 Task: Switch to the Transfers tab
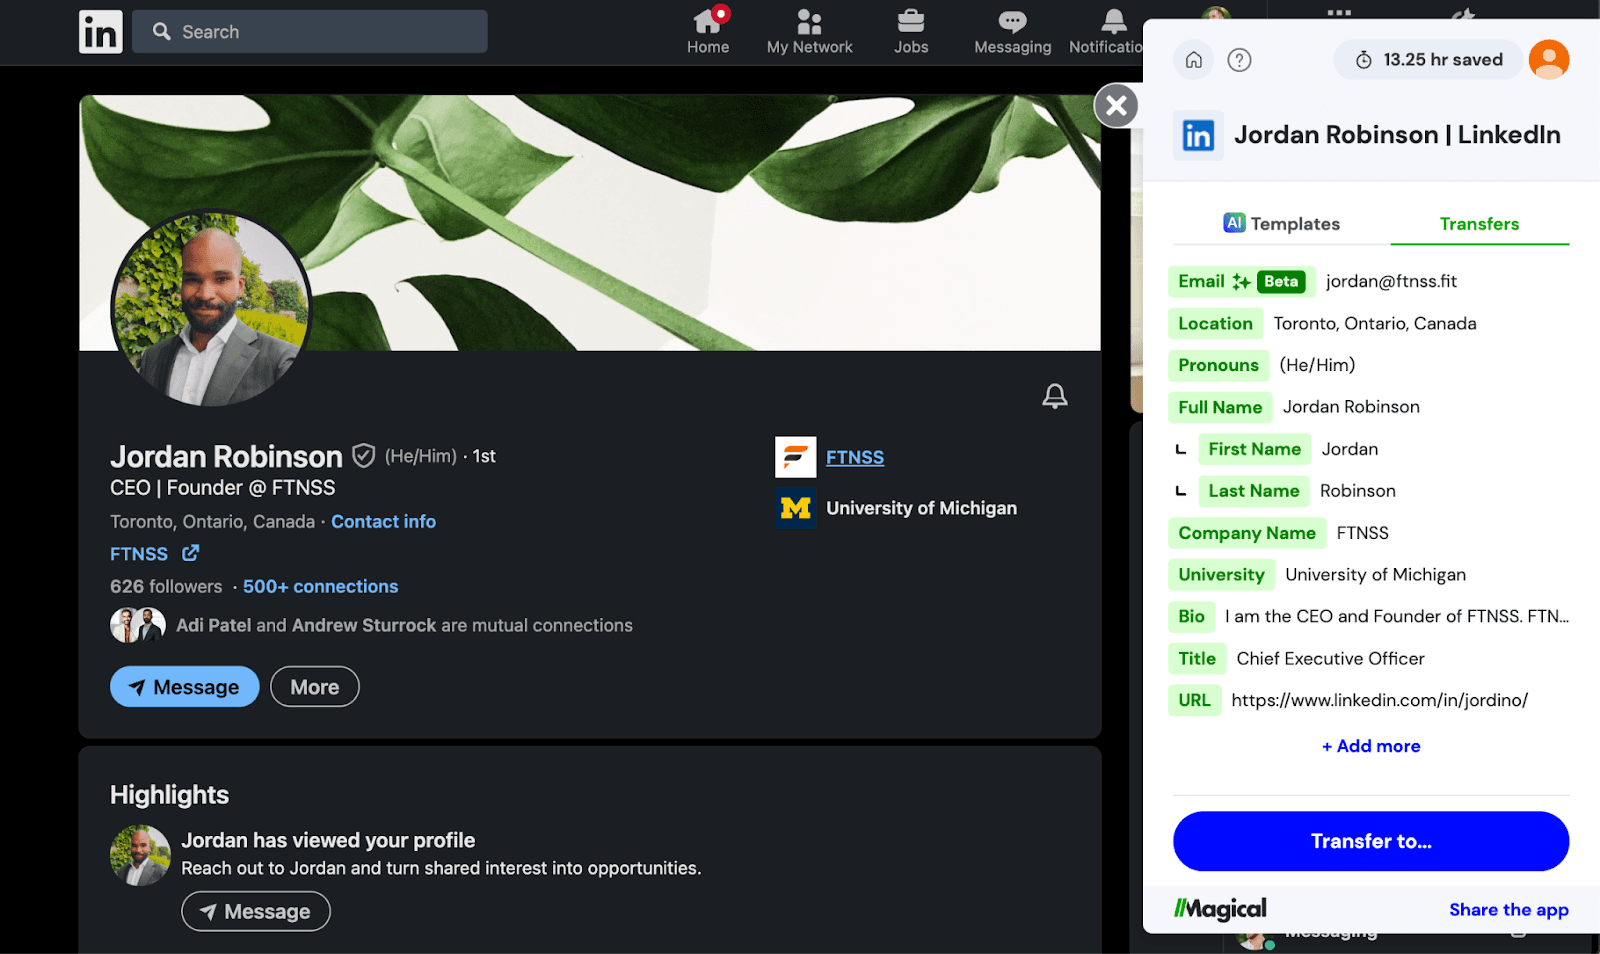click(x=1479, y=224)
